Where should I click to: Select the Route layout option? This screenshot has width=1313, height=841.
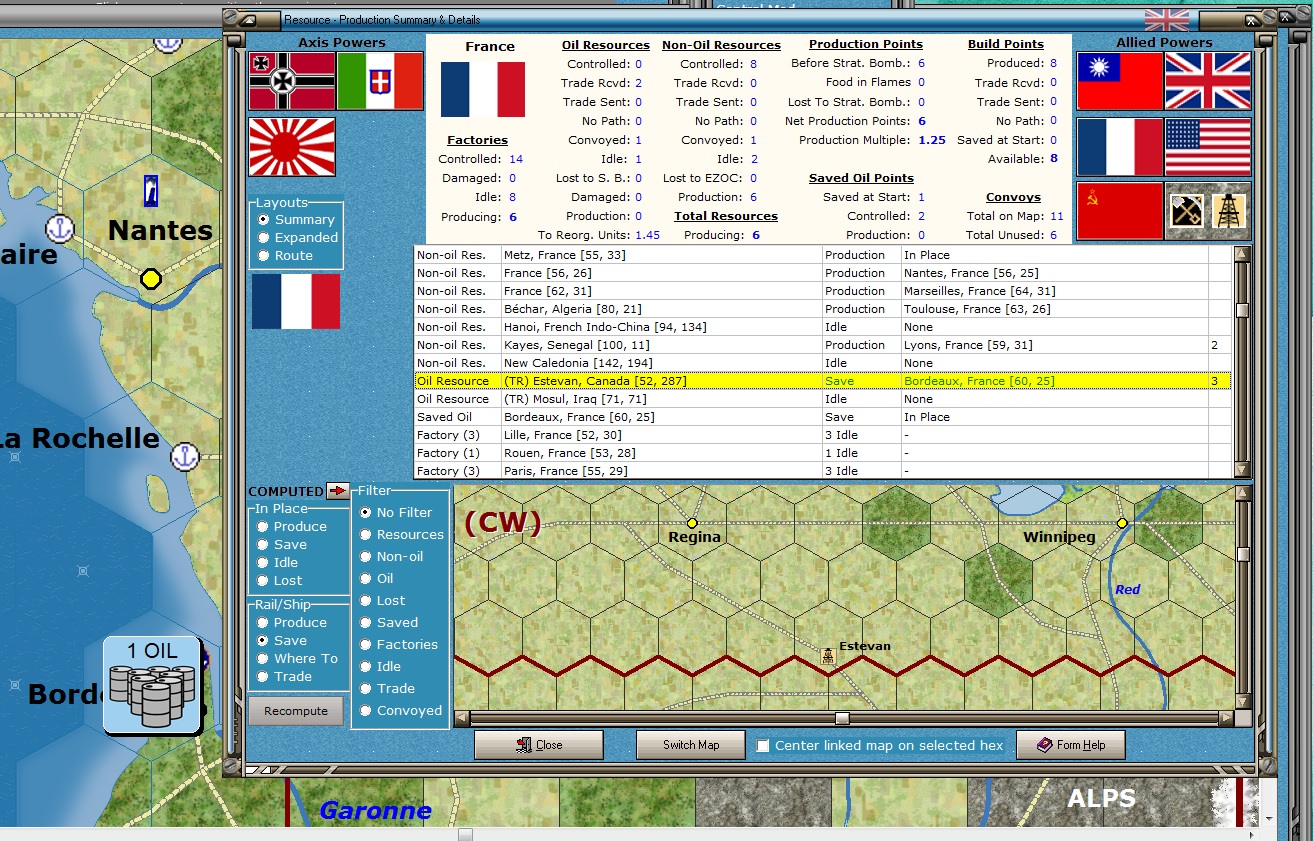pyautogui.click(x=264, y=255)
